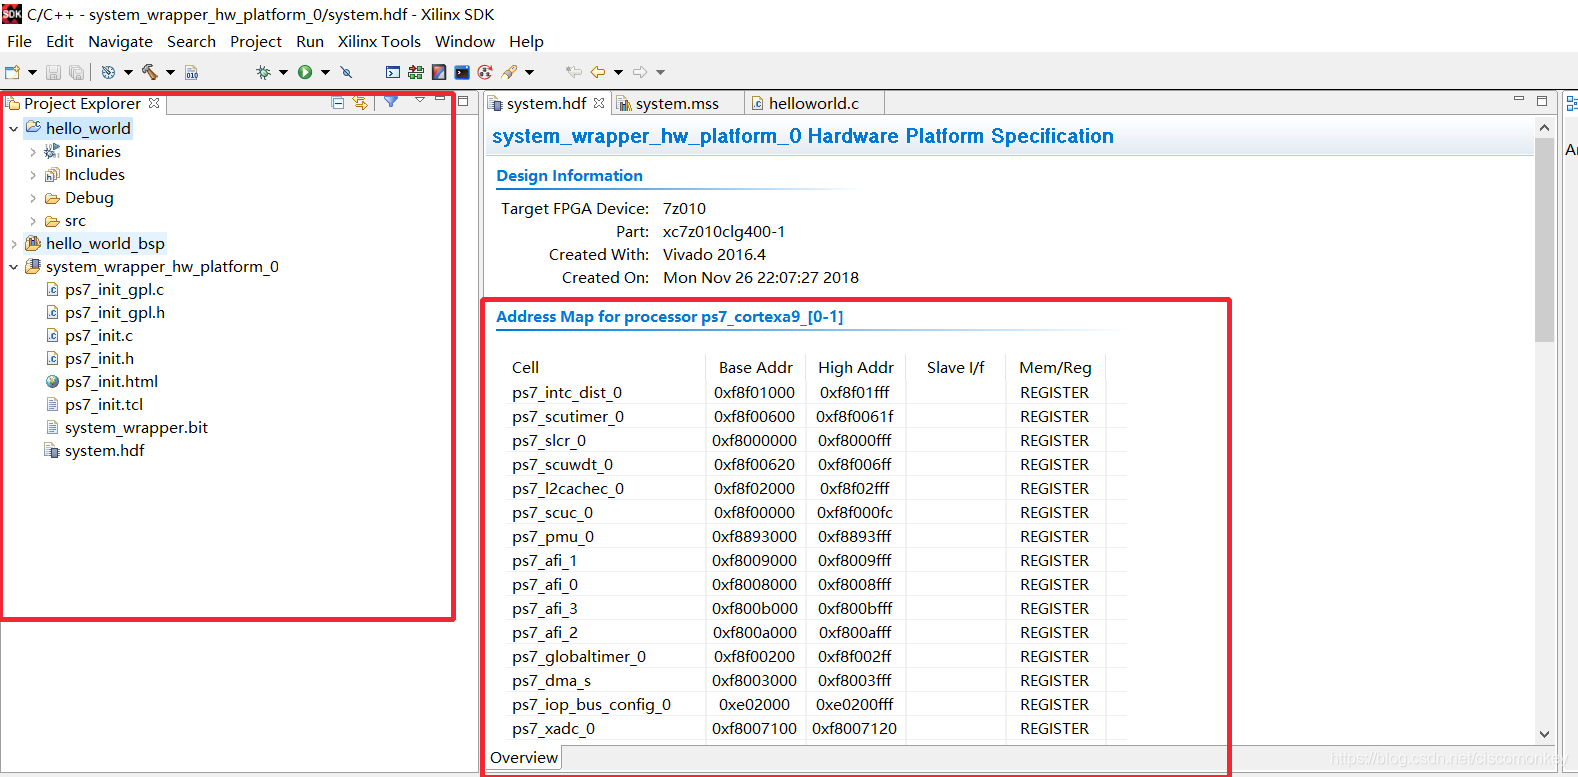Switch to the helloworld.c editor tab
Image resolution: width=1578 pixels, height=777 pixels.
coord(813,103)
